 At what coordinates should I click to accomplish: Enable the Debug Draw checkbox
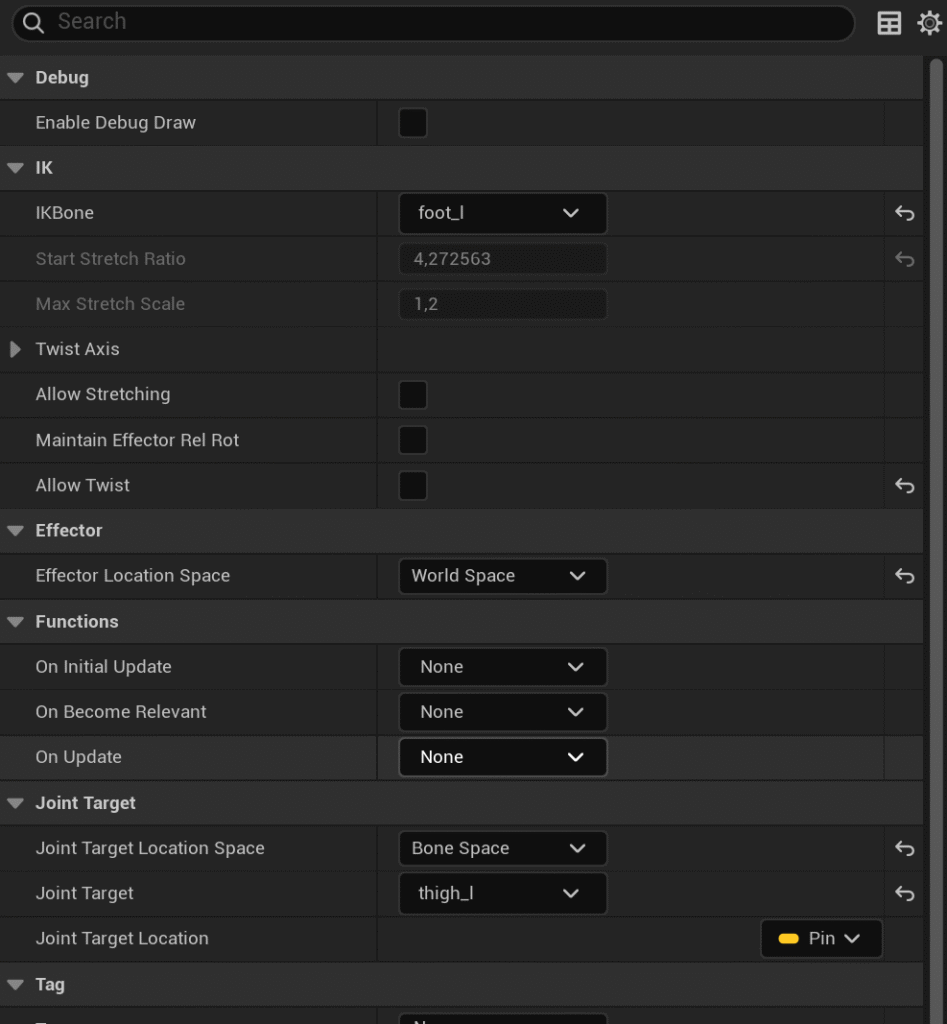412,123
